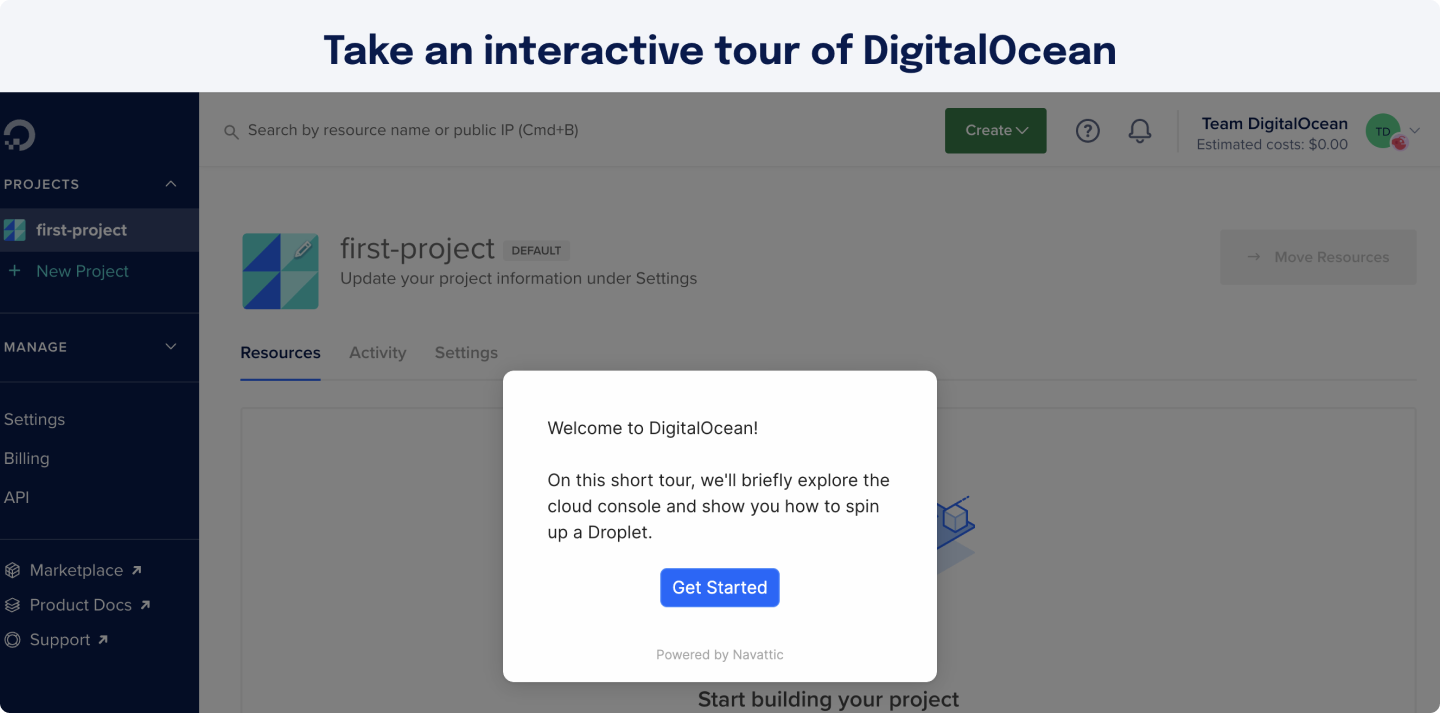Focus the resource search field

point(413,131)
